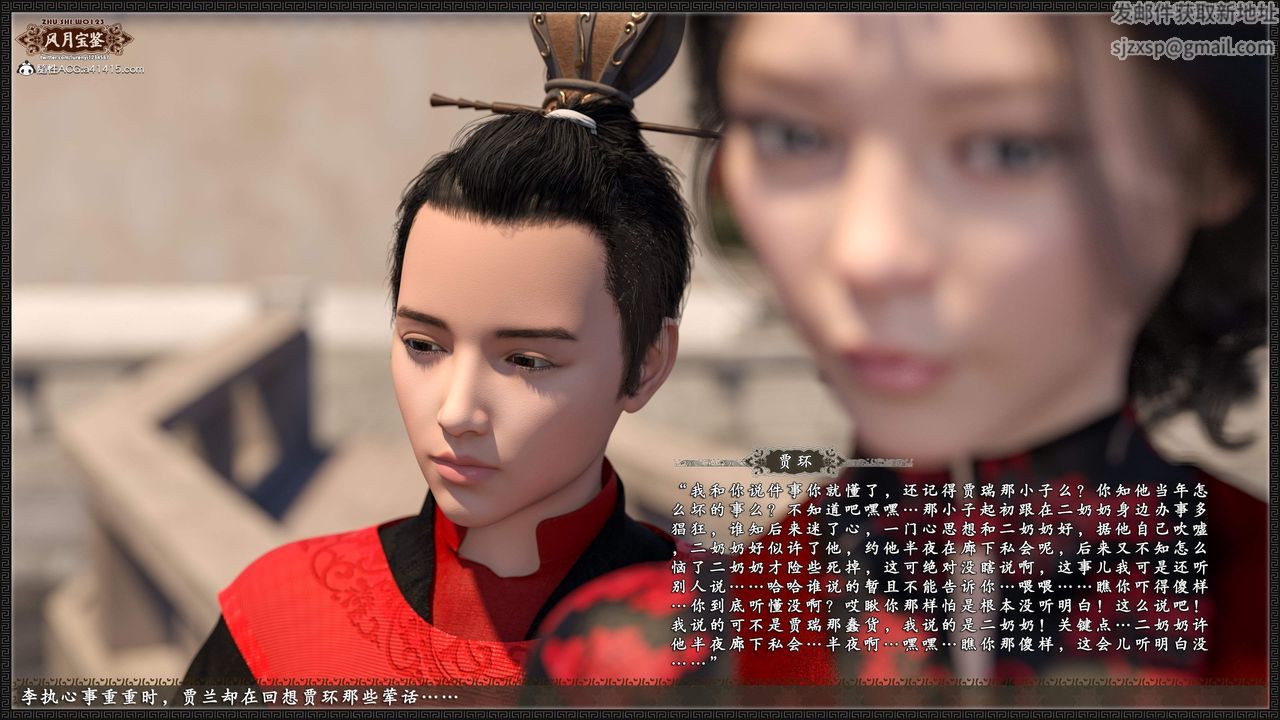
Task: Click the ornamental flourish left of 贾环
Action: [712, 462]
